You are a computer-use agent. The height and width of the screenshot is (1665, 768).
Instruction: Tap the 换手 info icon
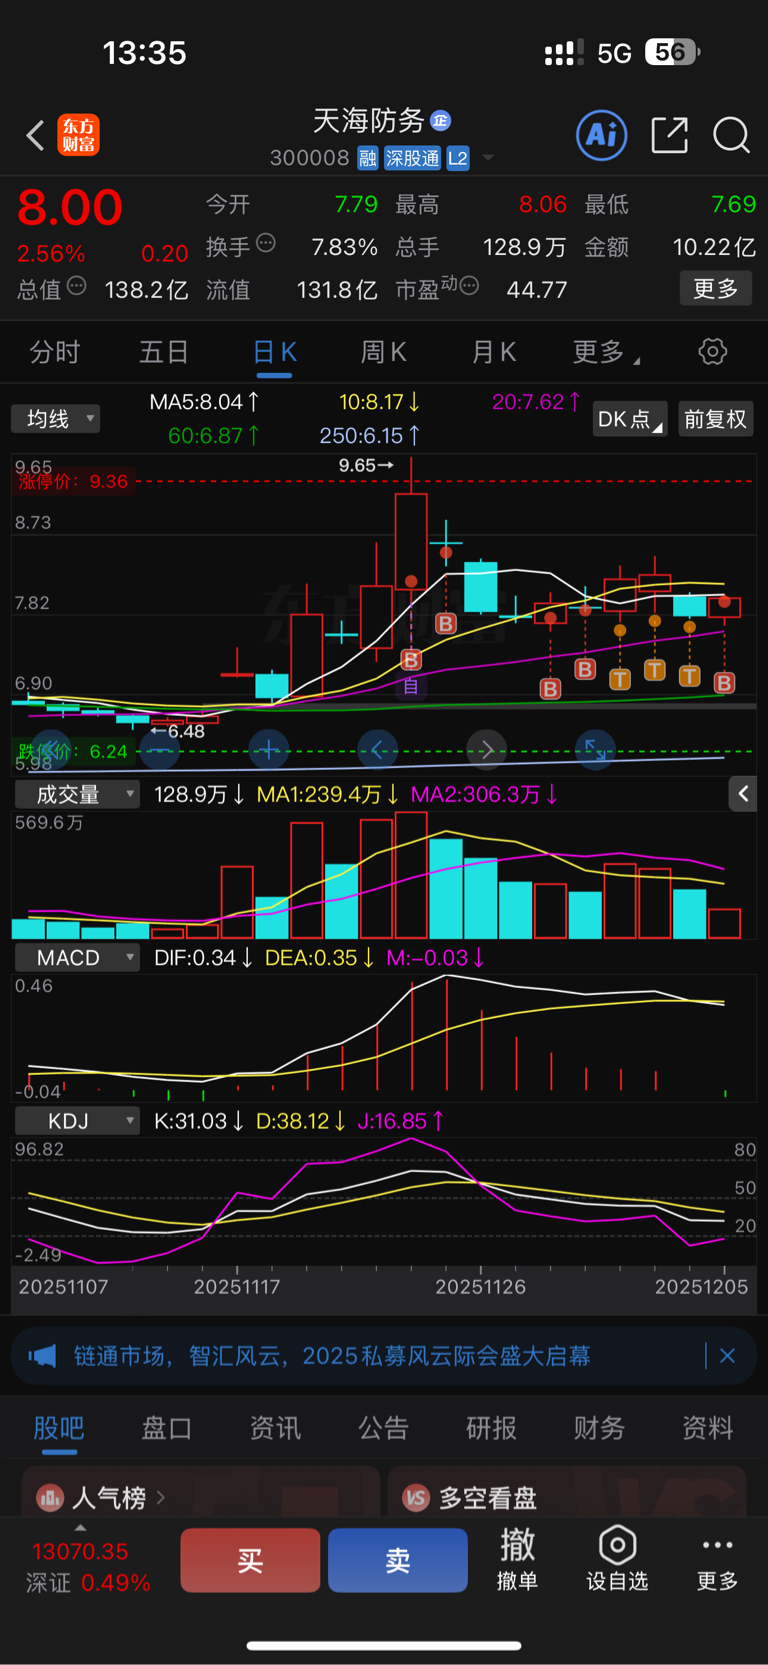click(x=266, y=243)
